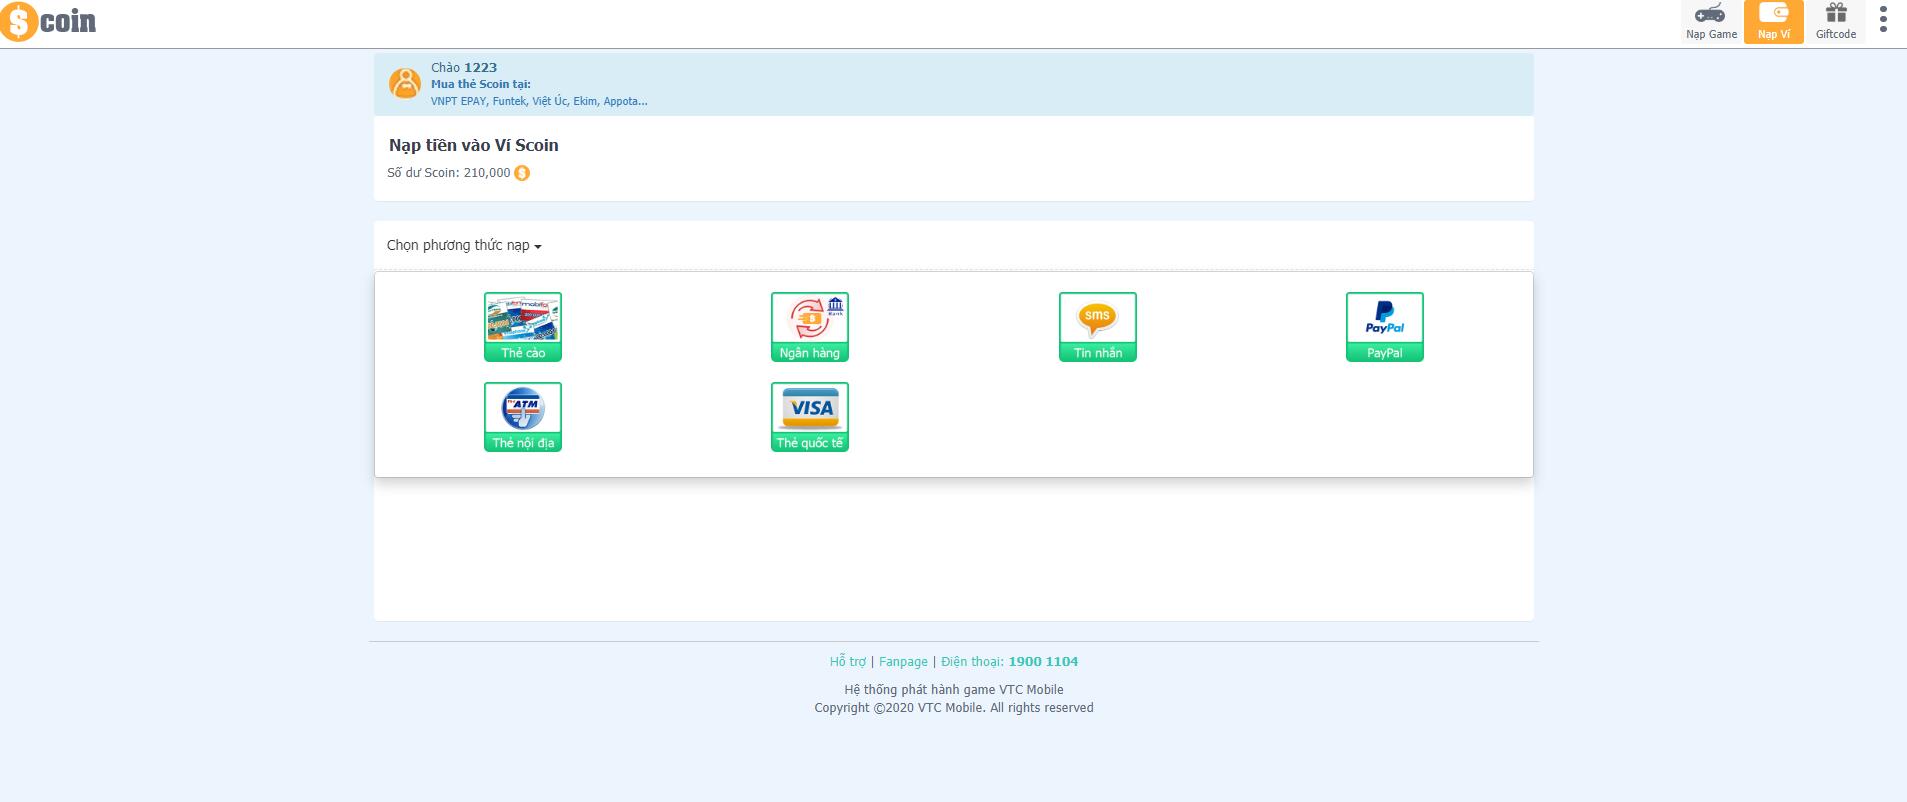Click the Hệ thống phát hành game VTC Mobile text
This screenshot has height=802, width=1907.
(954, 689)
